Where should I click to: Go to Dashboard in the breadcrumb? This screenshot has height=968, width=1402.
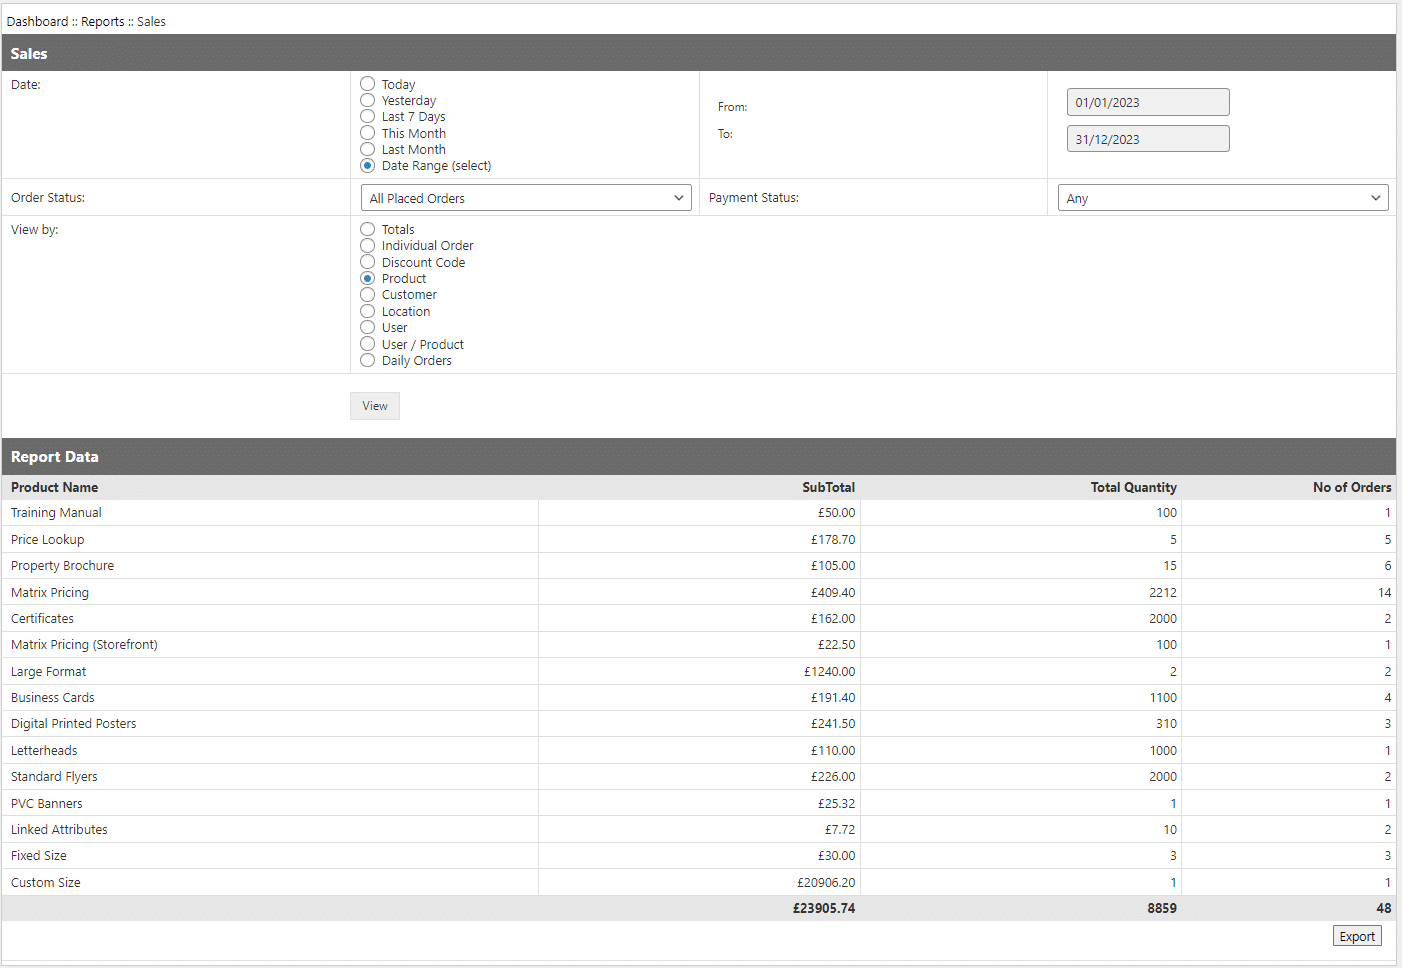coord(37,21)
